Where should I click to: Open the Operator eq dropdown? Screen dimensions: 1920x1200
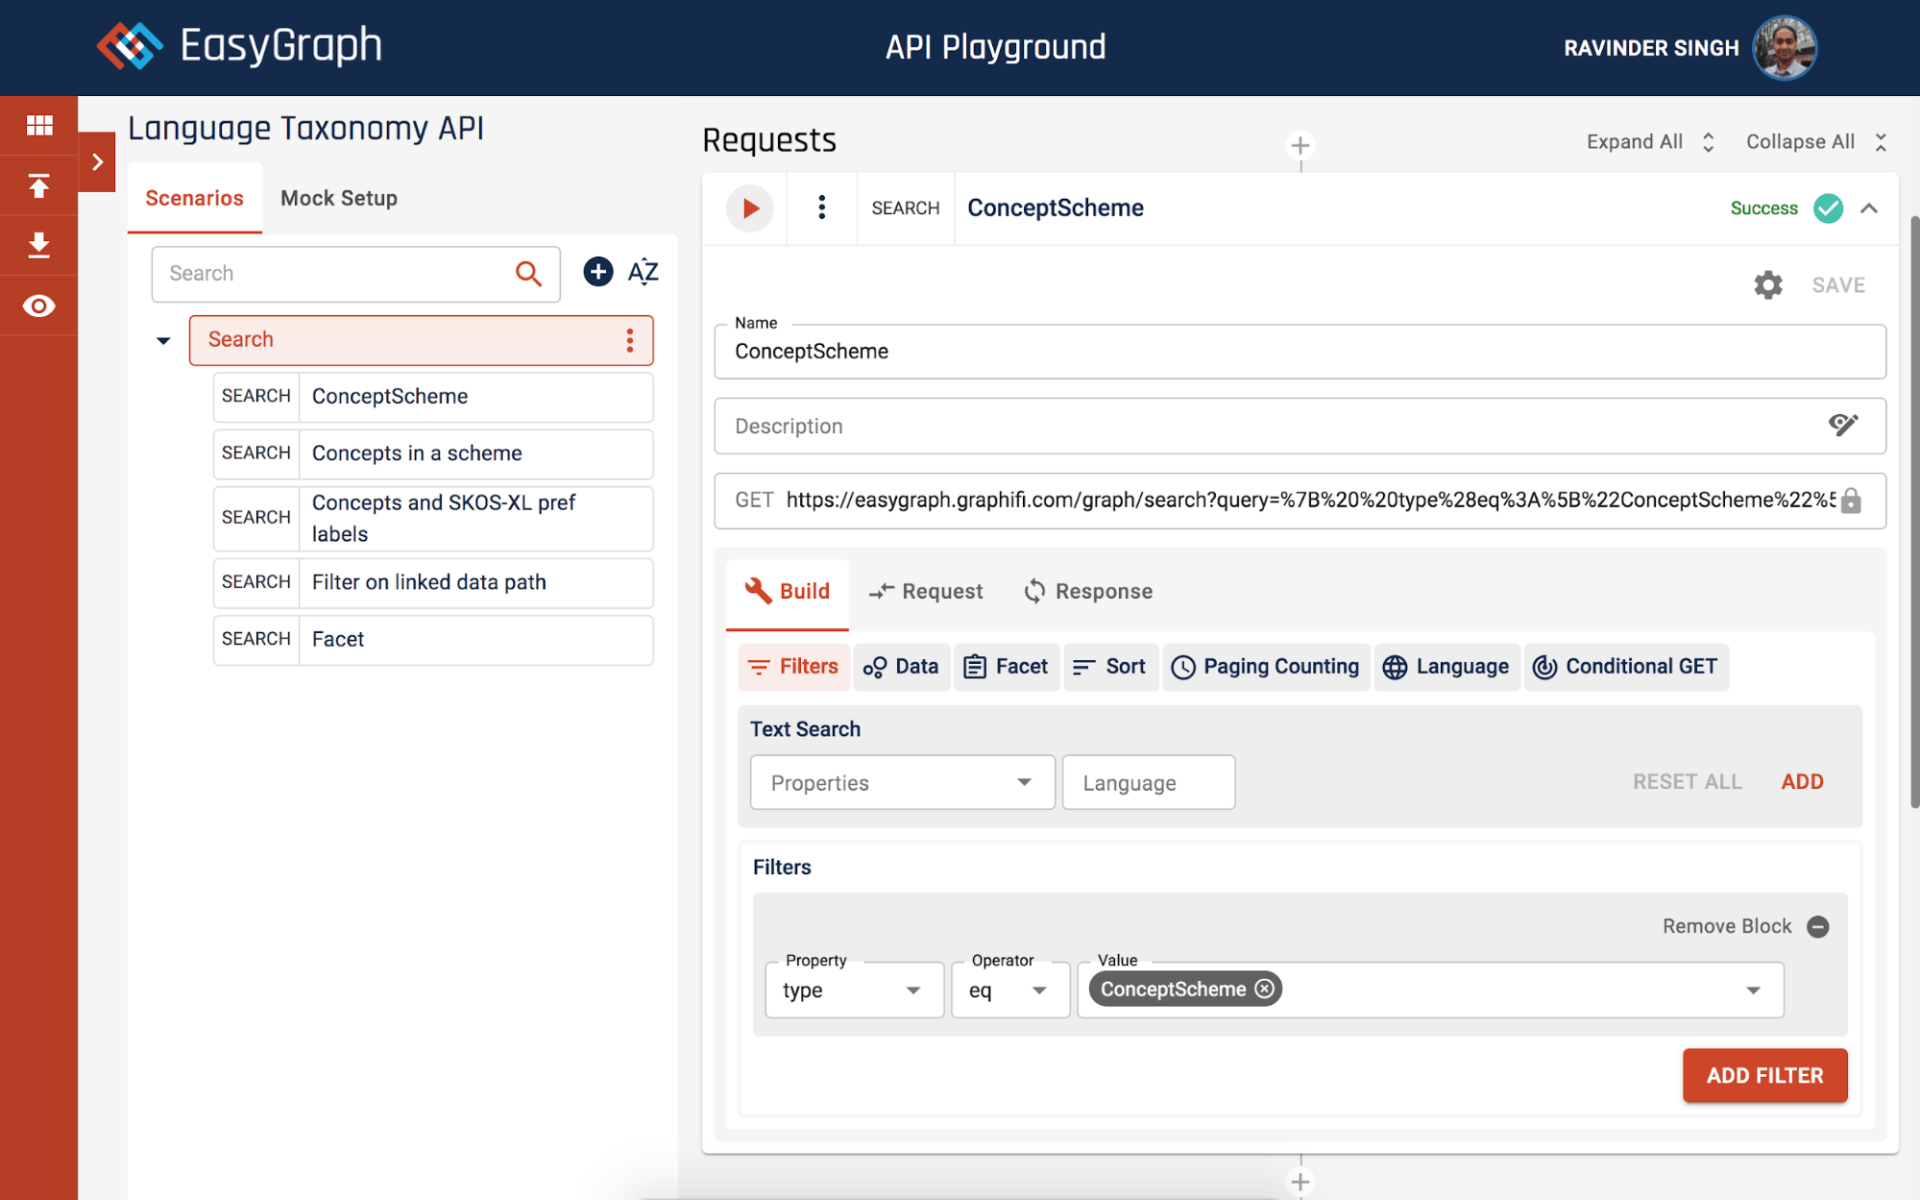(1010, 990)
